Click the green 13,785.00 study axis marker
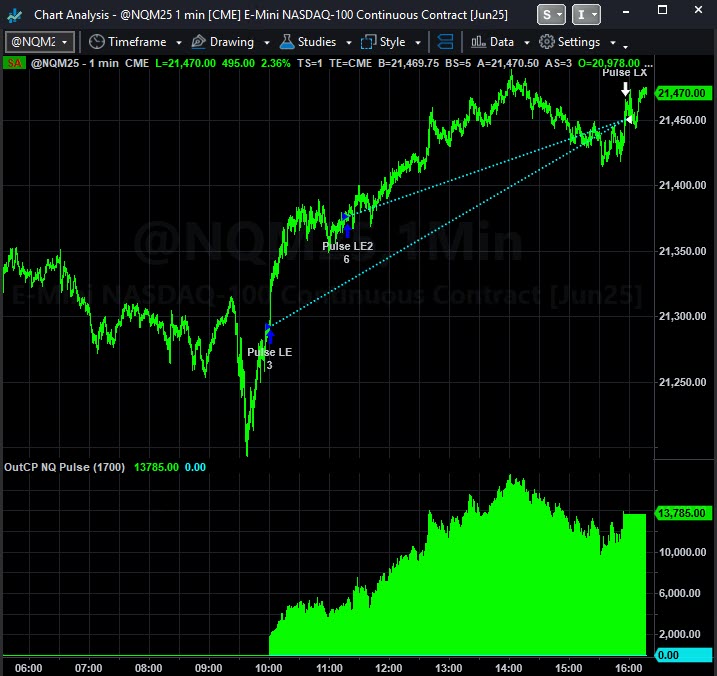 coord(683,513)
